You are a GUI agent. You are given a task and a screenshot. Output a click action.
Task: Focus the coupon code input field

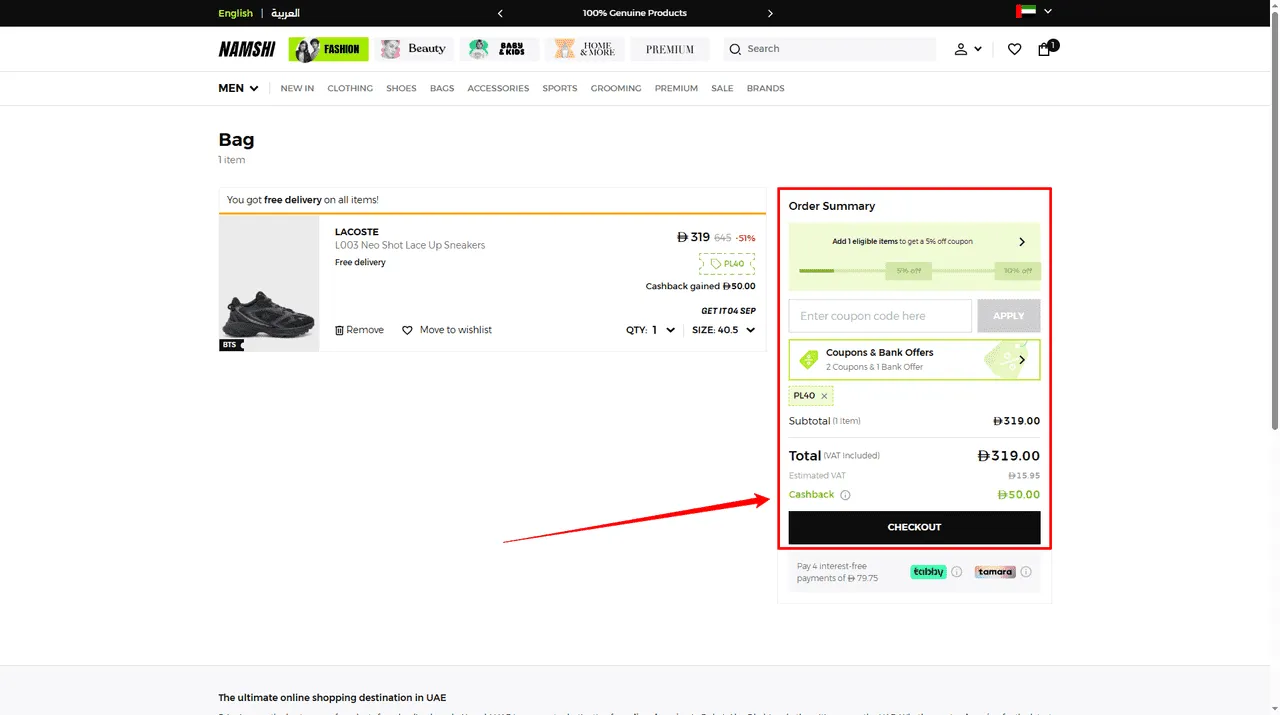point(880,316)
